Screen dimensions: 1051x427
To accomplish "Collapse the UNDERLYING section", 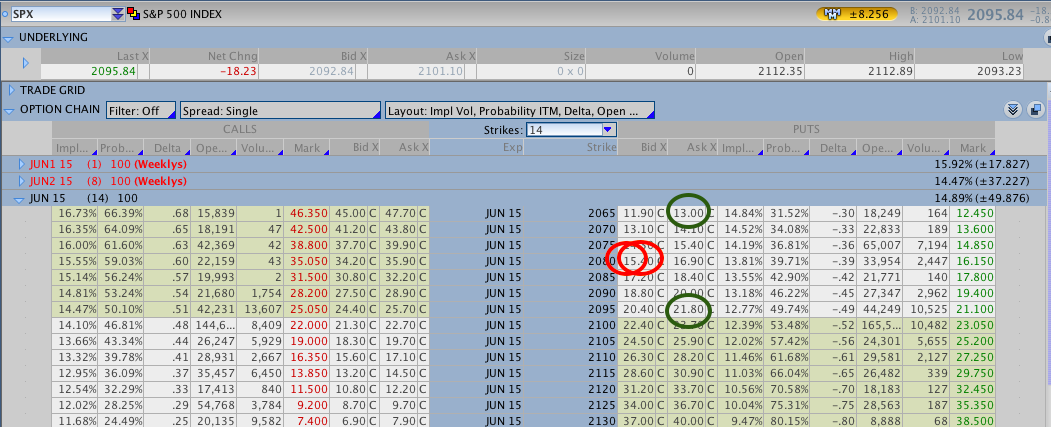I will [9, 37].
